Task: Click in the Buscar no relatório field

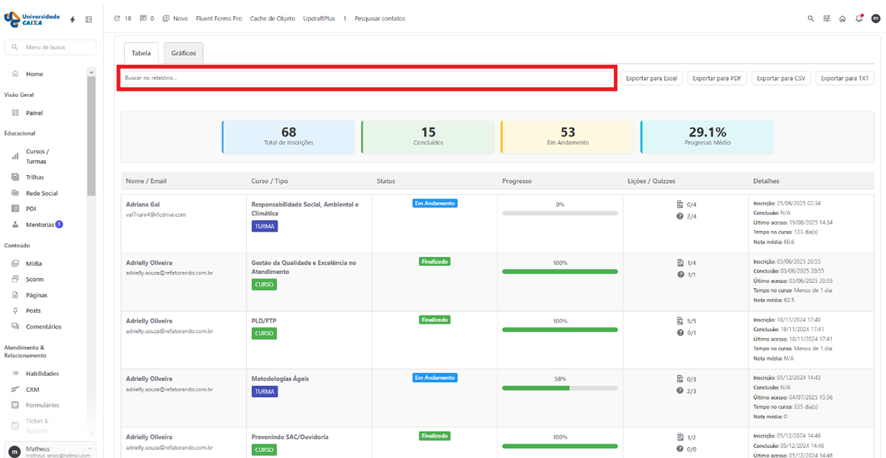Action: pos(366,78)
